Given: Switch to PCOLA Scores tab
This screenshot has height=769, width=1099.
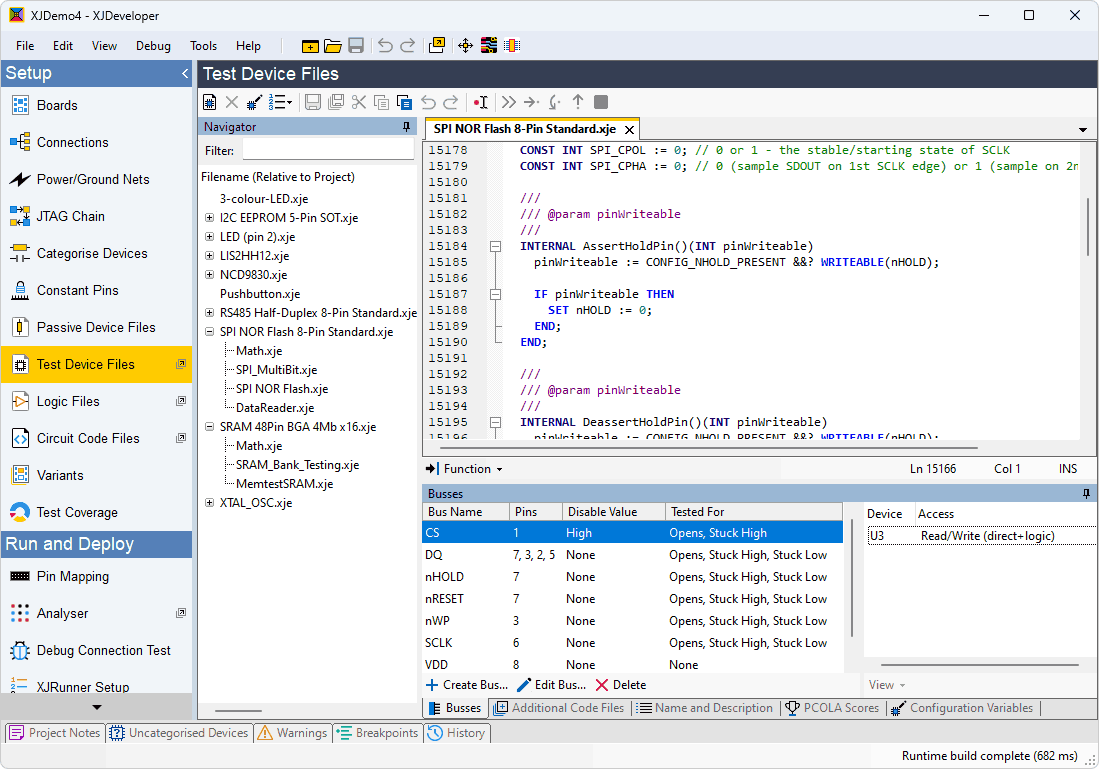Looking at the screenshot, I should coord(832,708).
